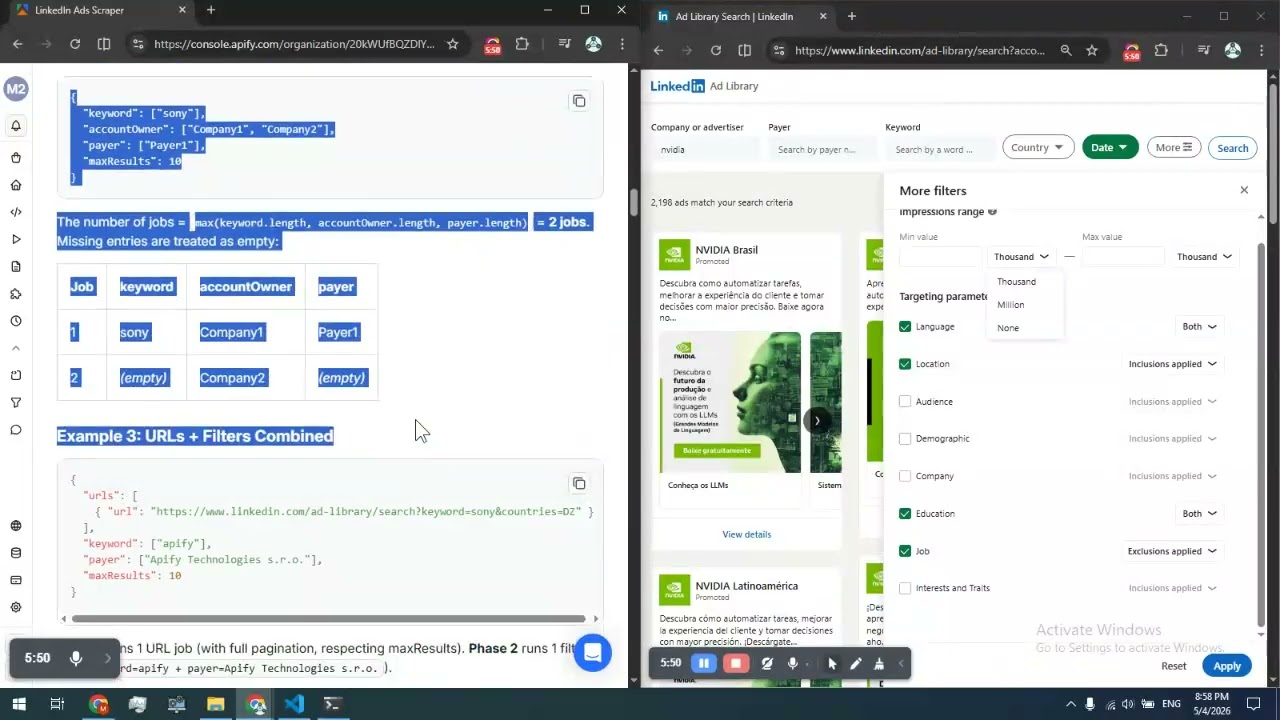The width and height of the screenshot is (1280, 720).
Task: Bookmark the Apify console page with star
Action: (452, 44)
